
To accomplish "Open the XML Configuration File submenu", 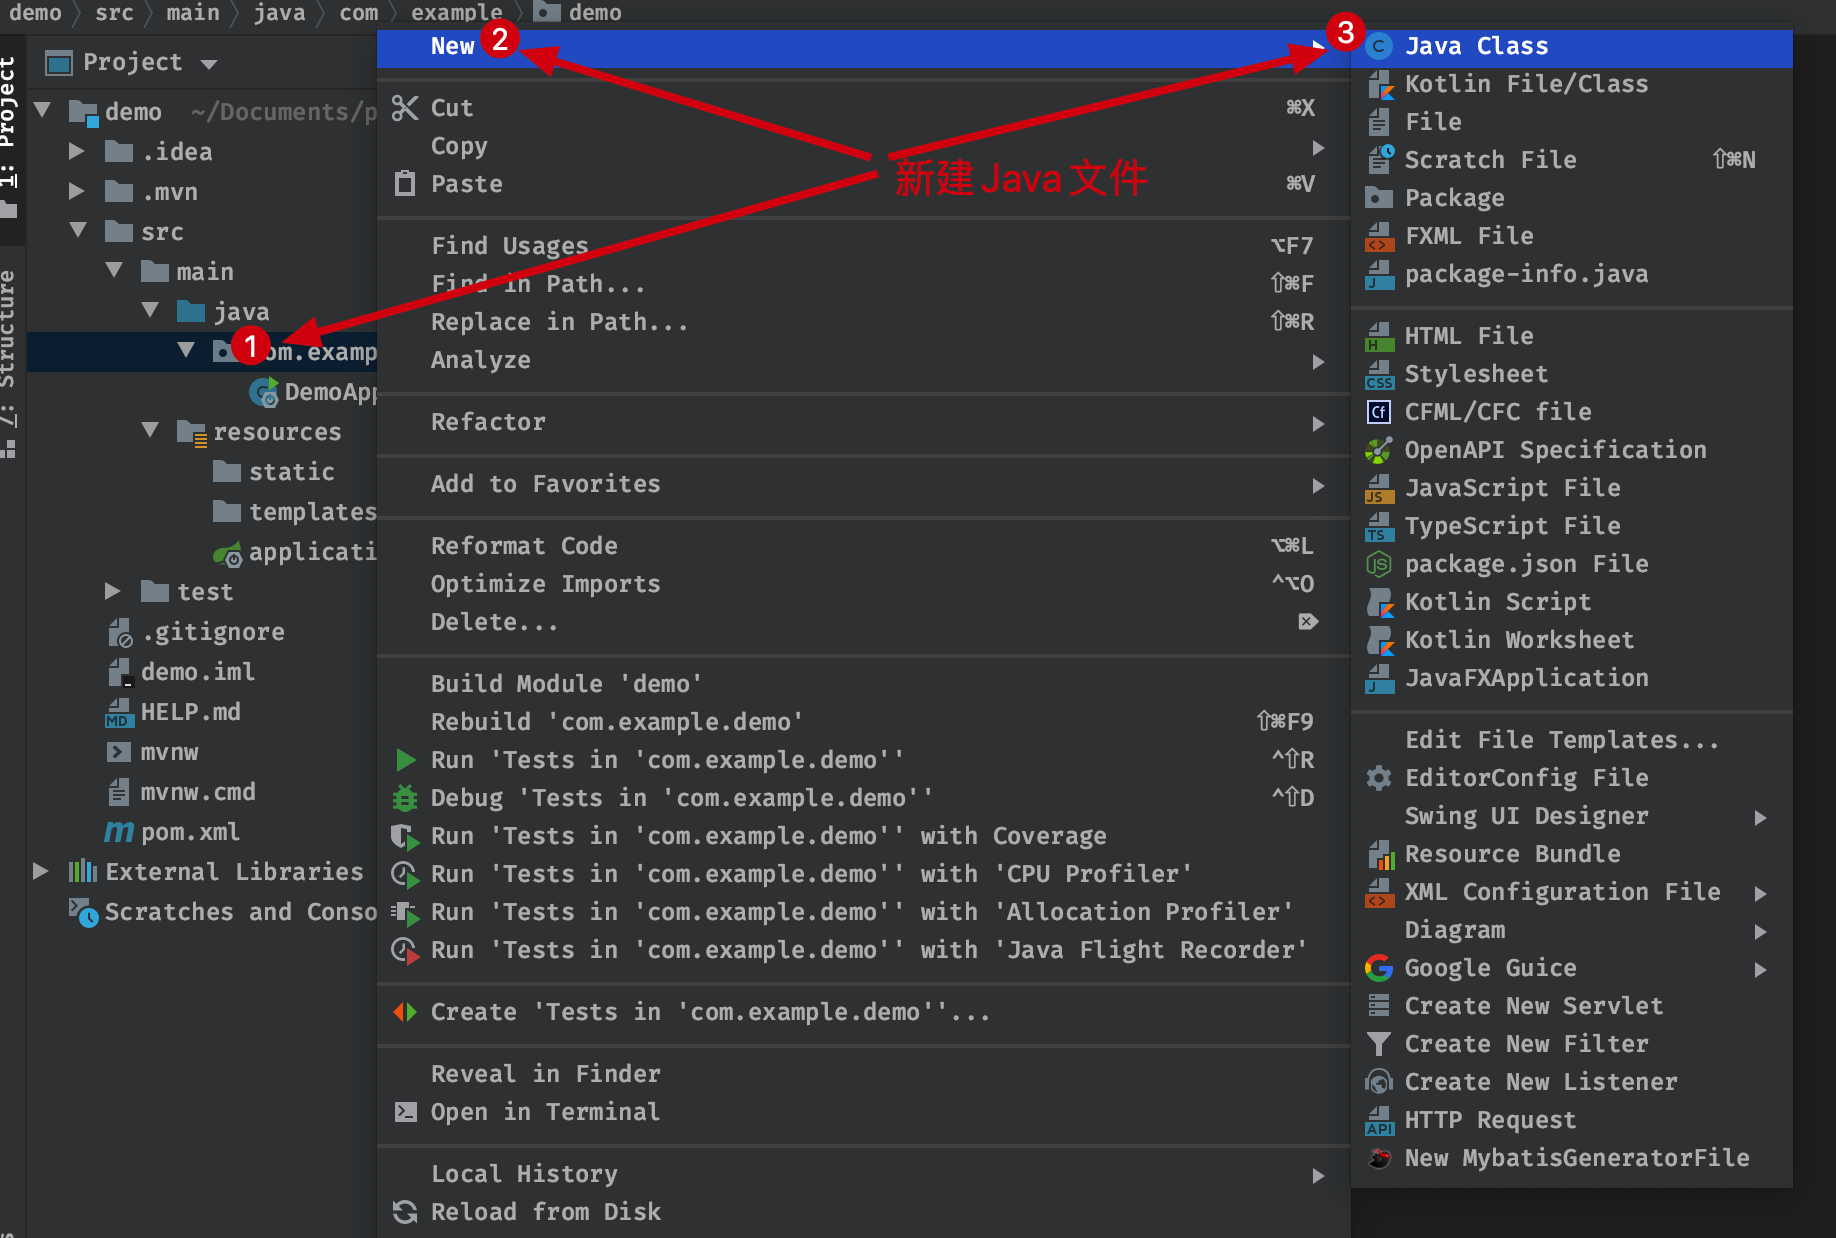I will coord(1572,892).
